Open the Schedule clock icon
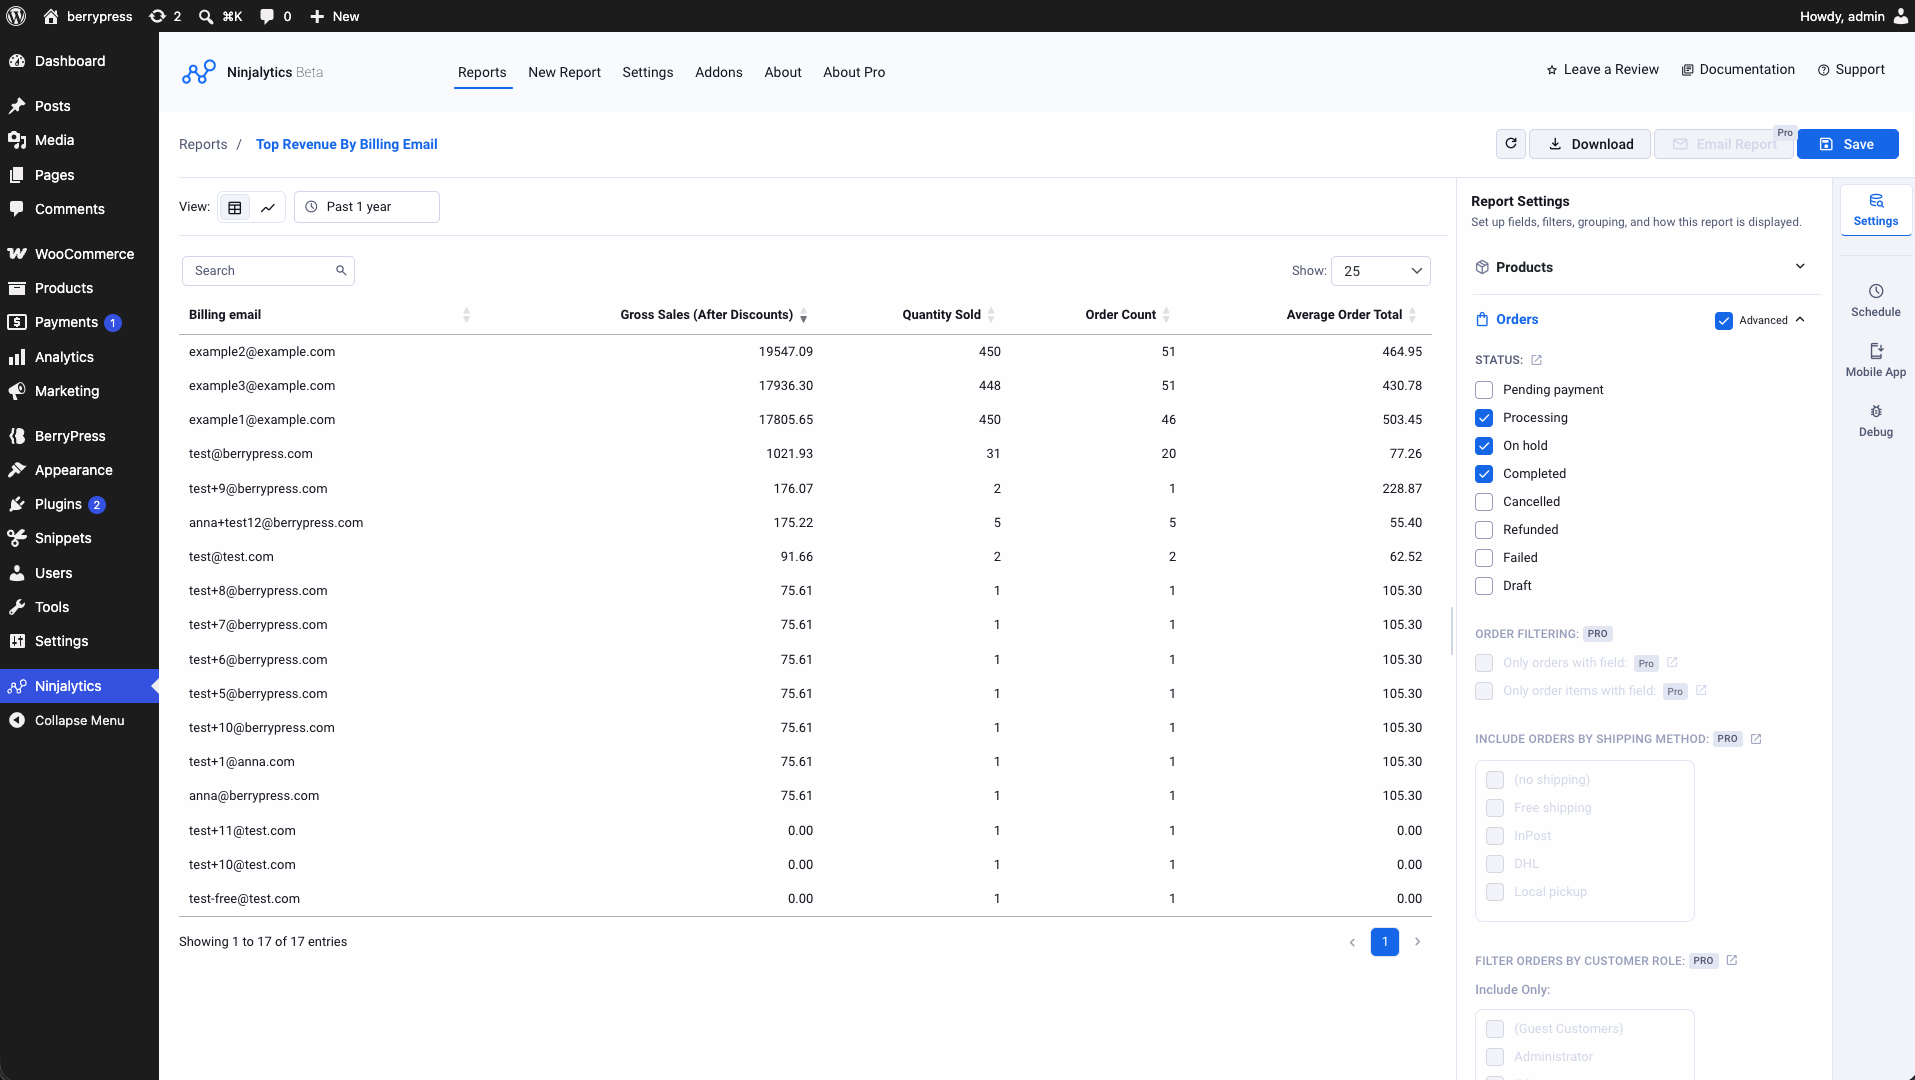Image resolution: width=1915 pixels, height=1080 pixels. coord(1876,291)
